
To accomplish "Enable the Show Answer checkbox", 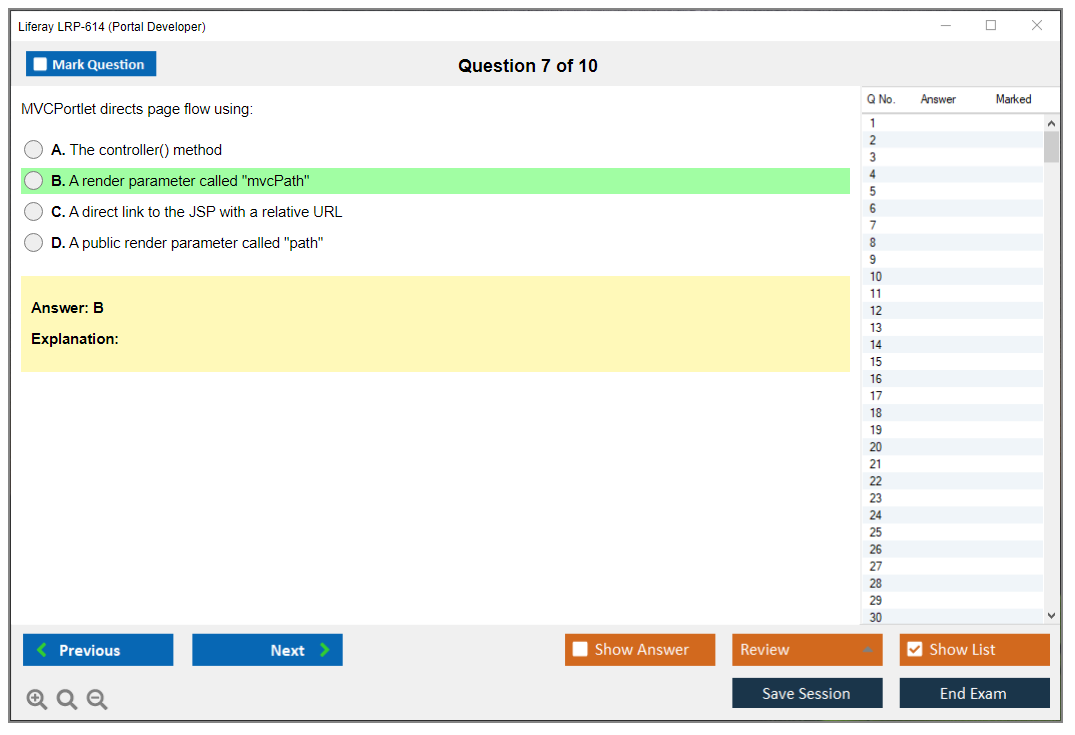I will [x=580, y=650].
